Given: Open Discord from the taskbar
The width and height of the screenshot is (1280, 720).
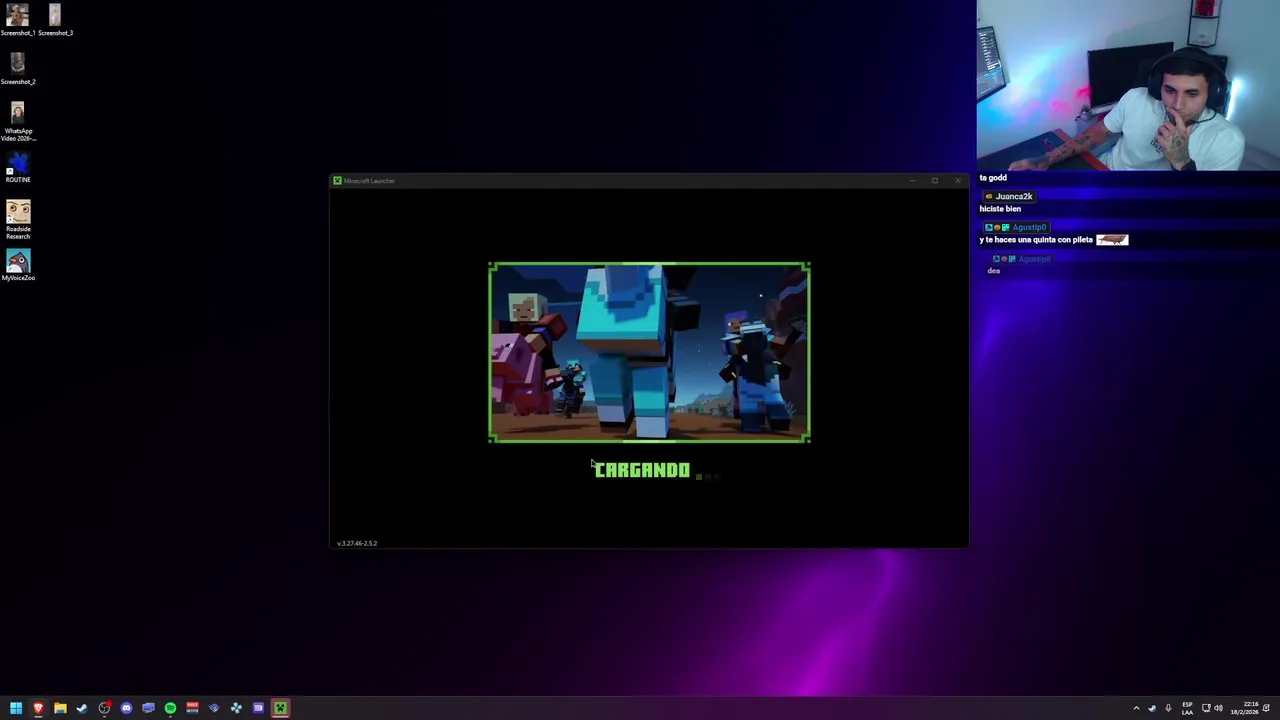Looking at the screenshot, I should click(x=126, y=708).
